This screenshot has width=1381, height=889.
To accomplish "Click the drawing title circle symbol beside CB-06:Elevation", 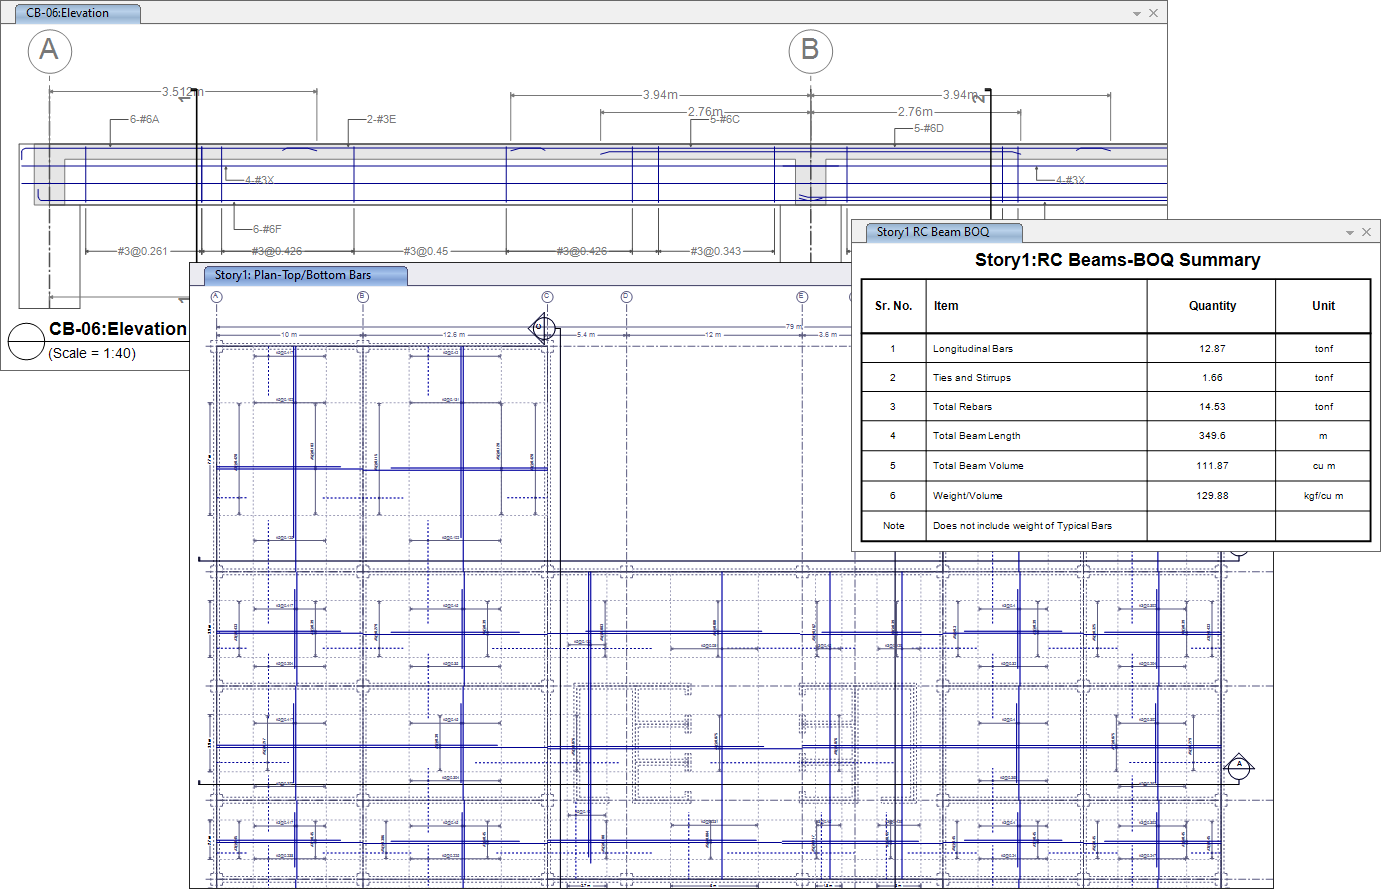I will [26, 341].
